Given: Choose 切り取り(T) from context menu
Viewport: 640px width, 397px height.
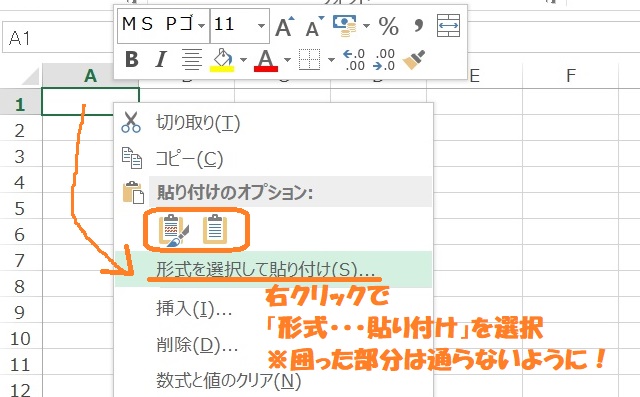Looking at the screenshot, I should (x=273, y=122).
